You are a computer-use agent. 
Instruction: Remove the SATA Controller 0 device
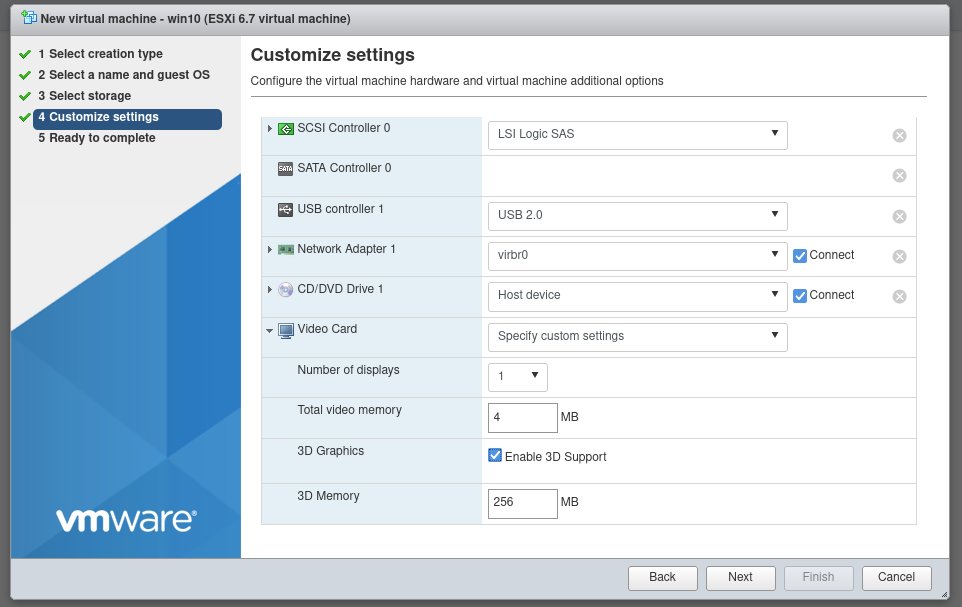click(x=899, y=176)
